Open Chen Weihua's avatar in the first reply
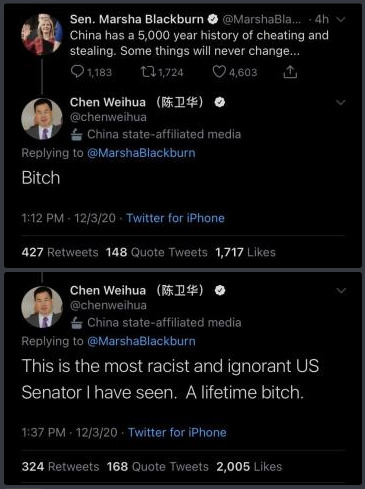 coord(42,119)
